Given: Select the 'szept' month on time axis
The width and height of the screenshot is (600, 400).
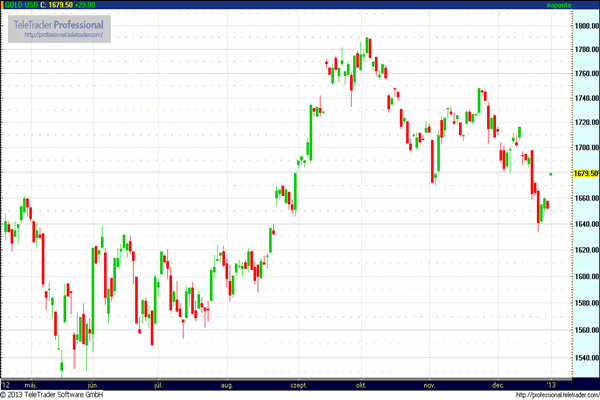Looking at the screenshot, I should (298, 384).
